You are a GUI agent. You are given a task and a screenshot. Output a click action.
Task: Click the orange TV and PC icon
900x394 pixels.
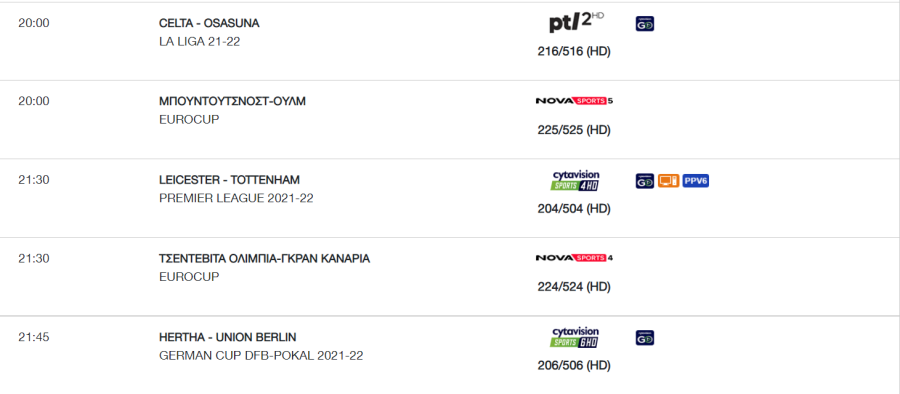coord(668,181)
